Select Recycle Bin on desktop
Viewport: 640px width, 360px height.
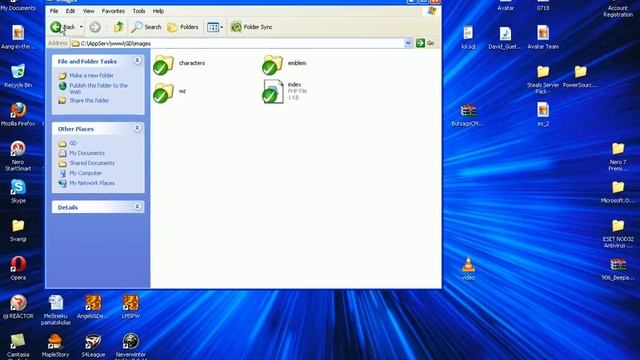point(18,76)
